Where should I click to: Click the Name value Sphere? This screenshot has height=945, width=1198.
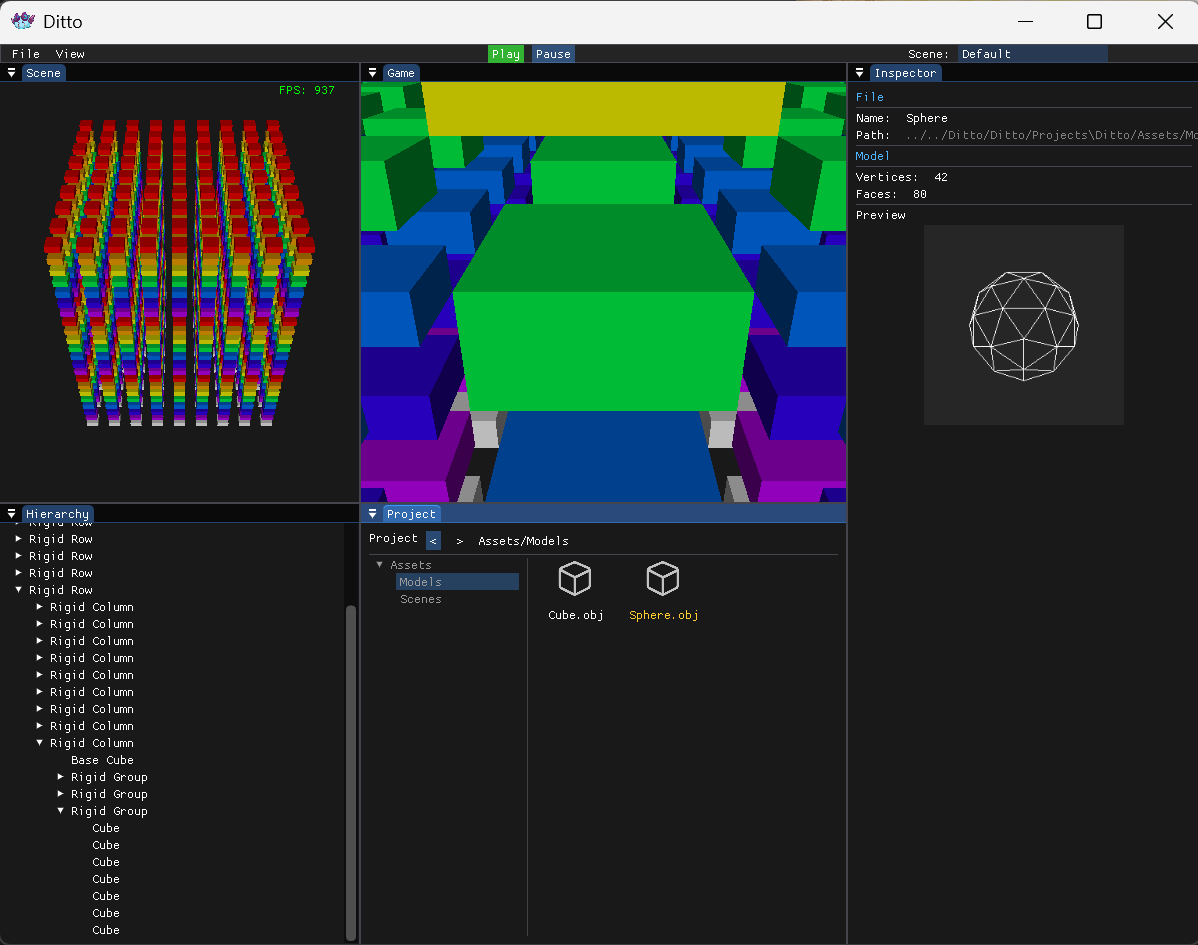tap(927, 118)
